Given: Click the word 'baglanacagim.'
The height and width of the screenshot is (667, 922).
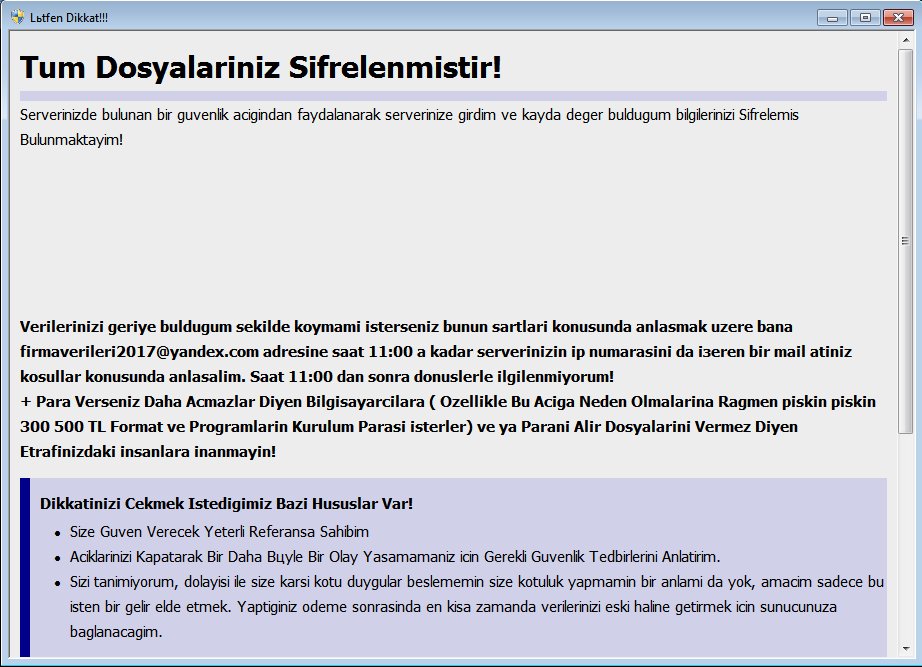Looking at the screenshot, I should (116, 632).
